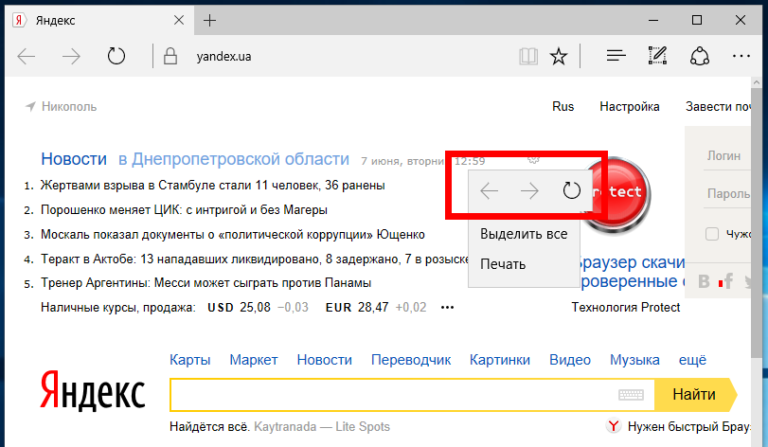Open a new tab with plus button
The height and width of the screenshot is (447, 768).
[x=210, y=21]
